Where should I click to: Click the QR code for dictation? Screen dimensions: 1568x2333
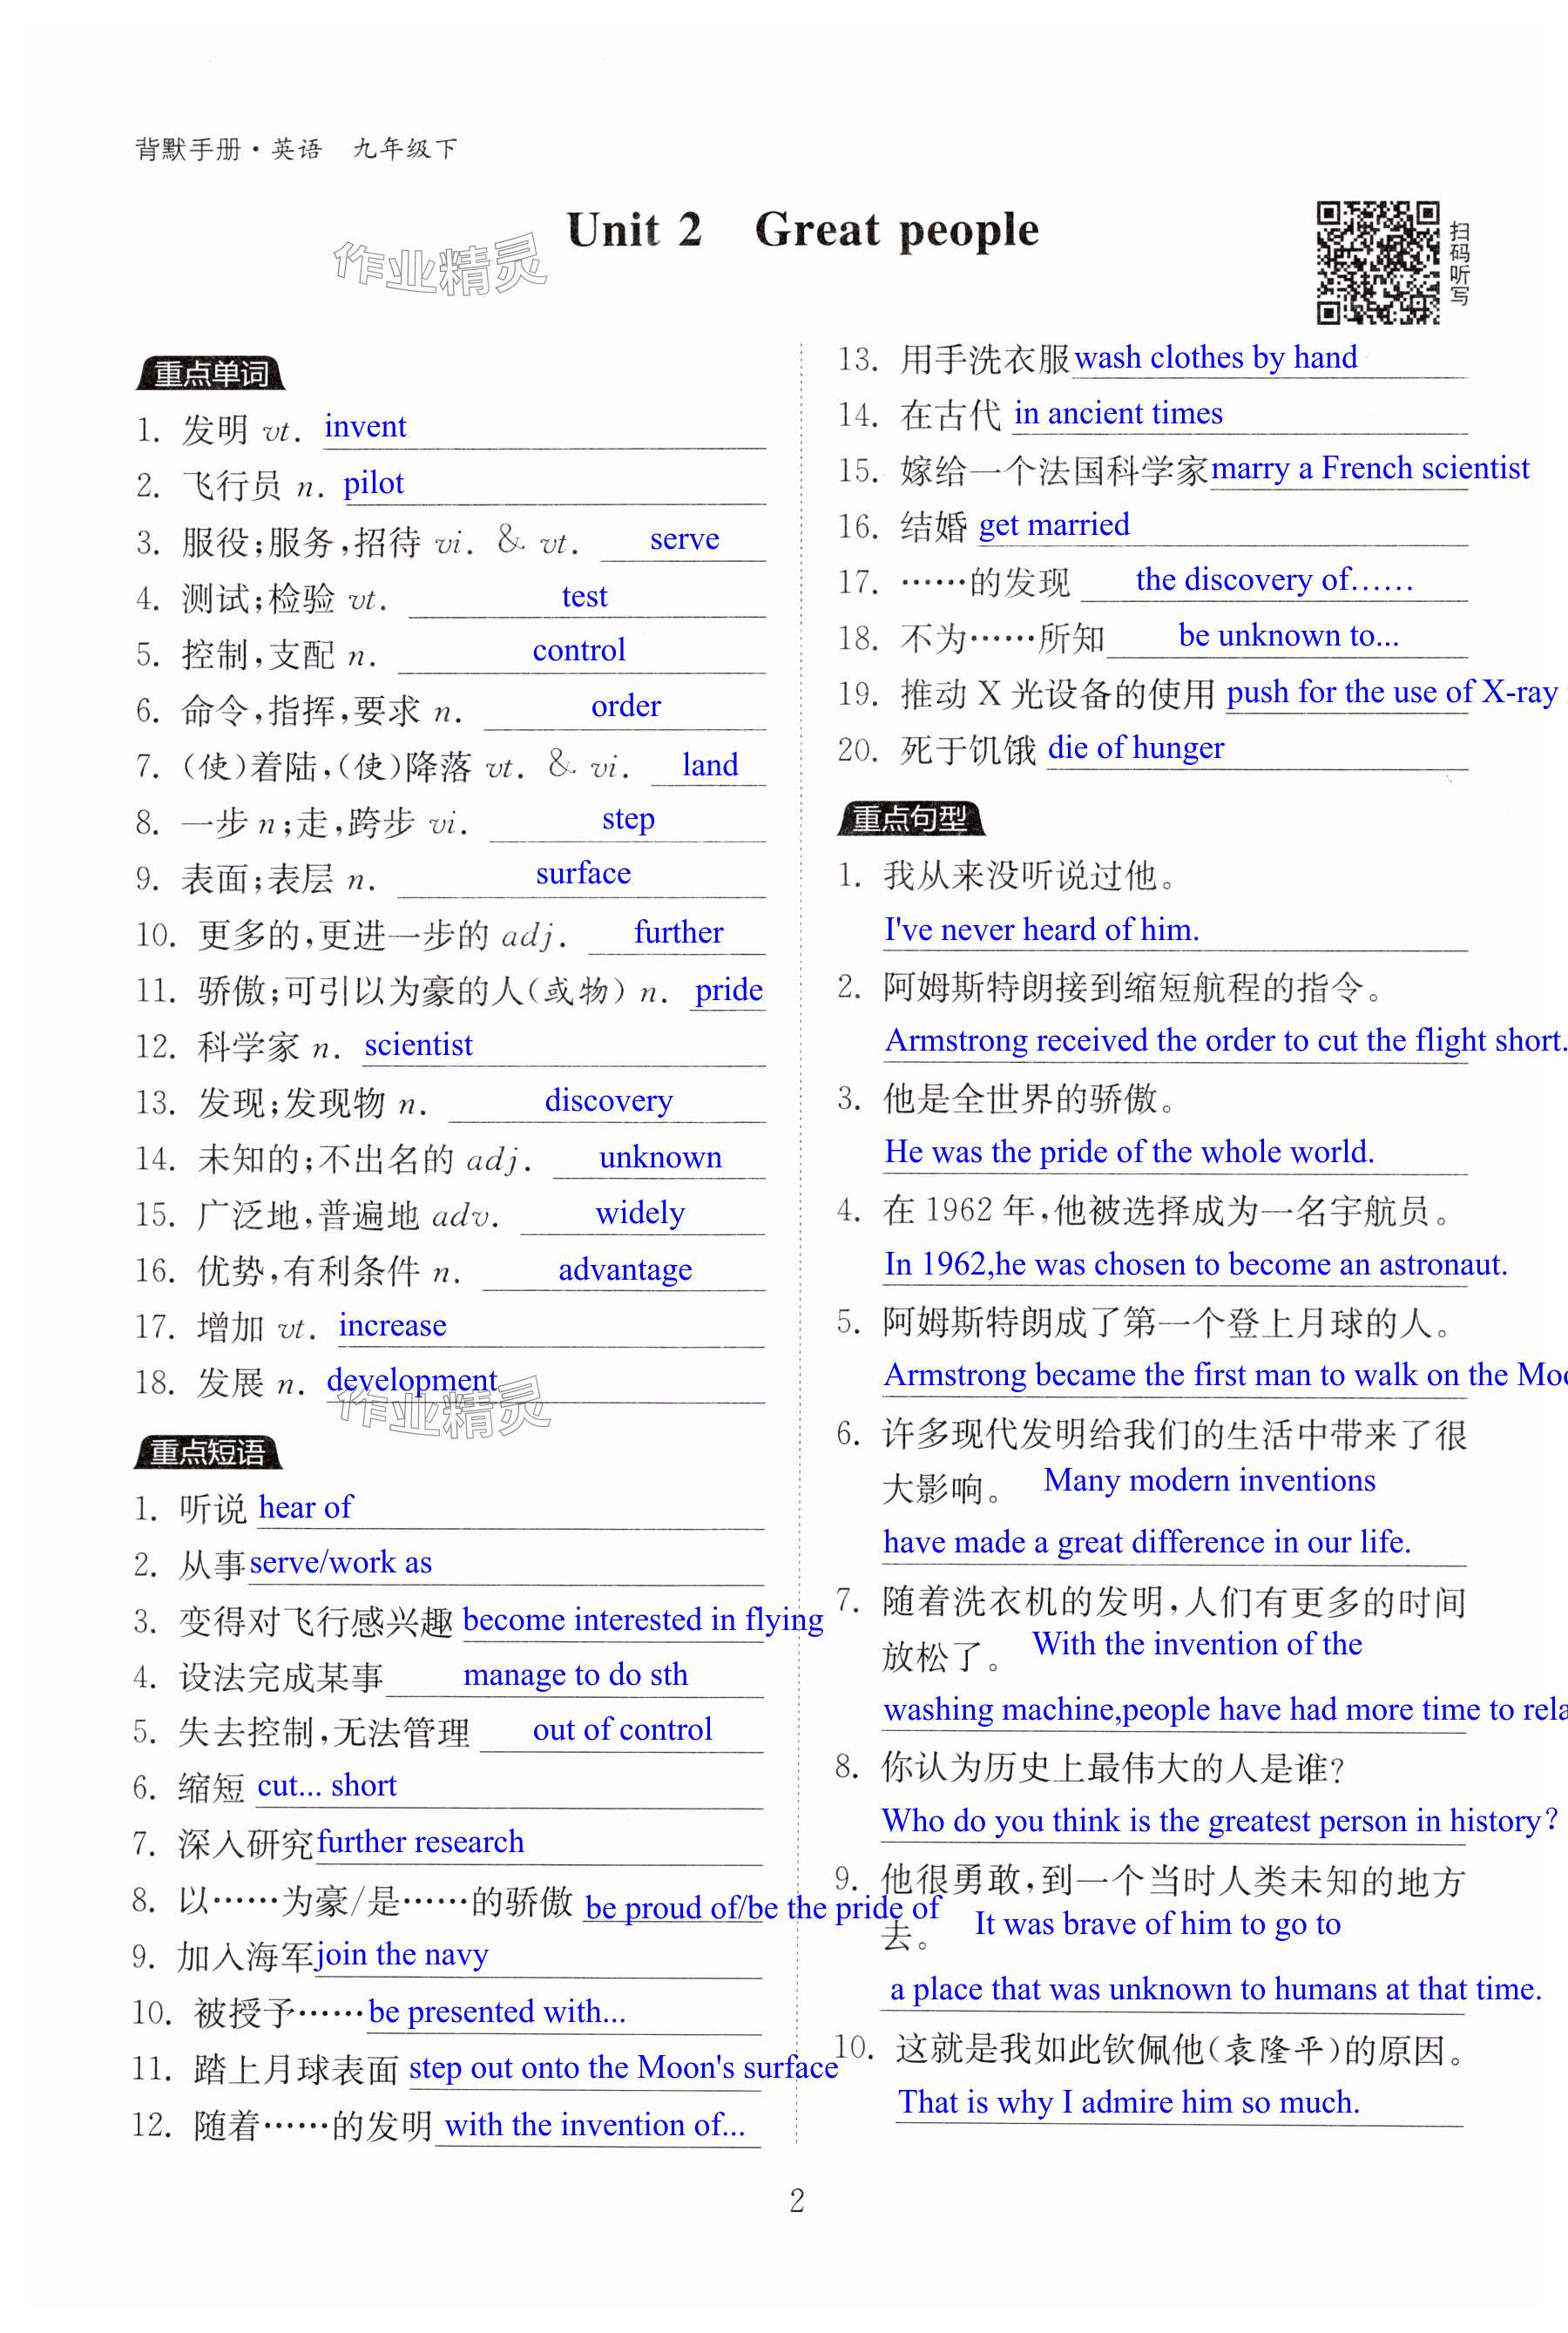1377,262
